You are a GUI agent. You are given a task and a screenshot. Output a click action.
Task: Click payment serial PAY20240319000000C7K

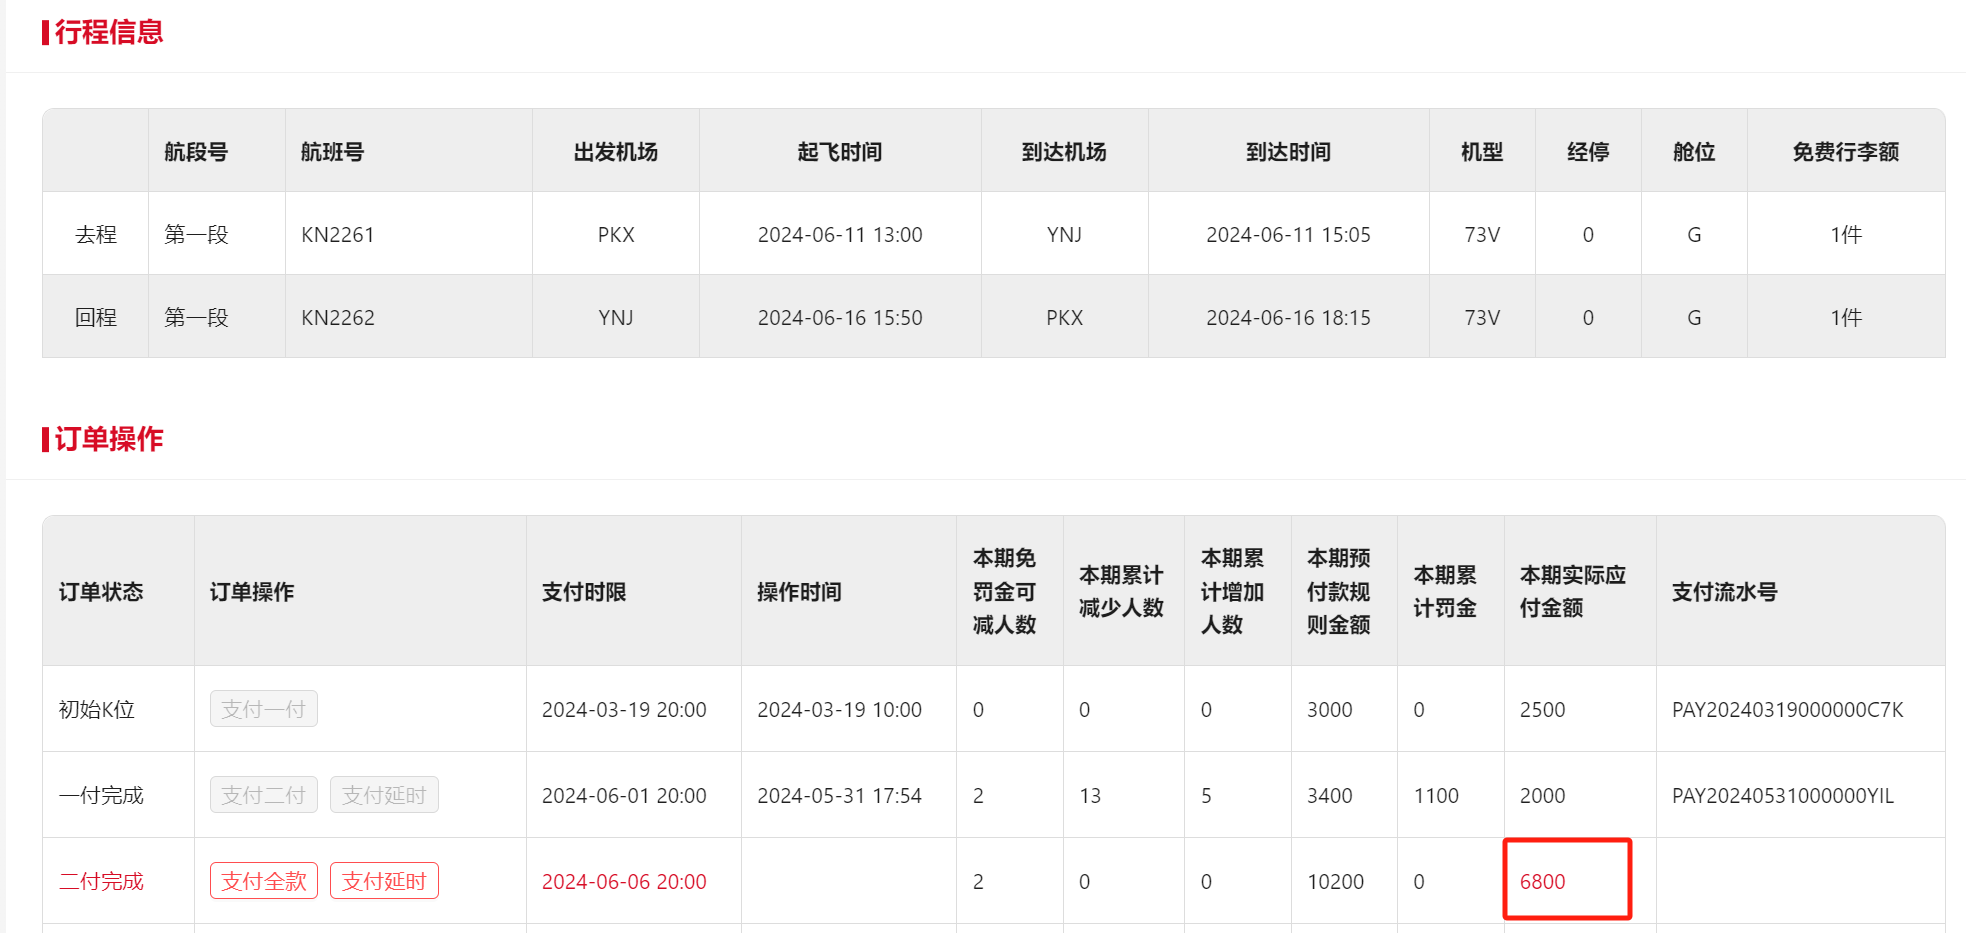point(1787,710)
